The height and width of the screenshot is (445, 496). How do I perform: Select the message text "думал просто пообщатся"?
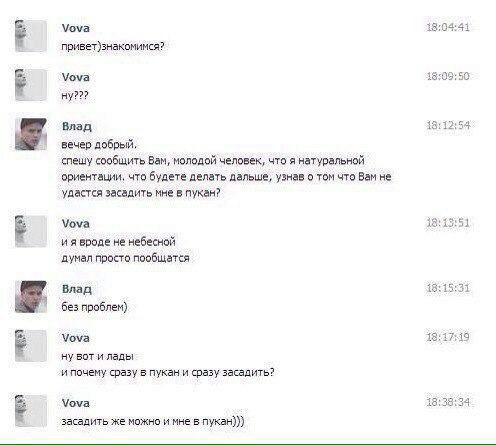click(x=125, y=258)
